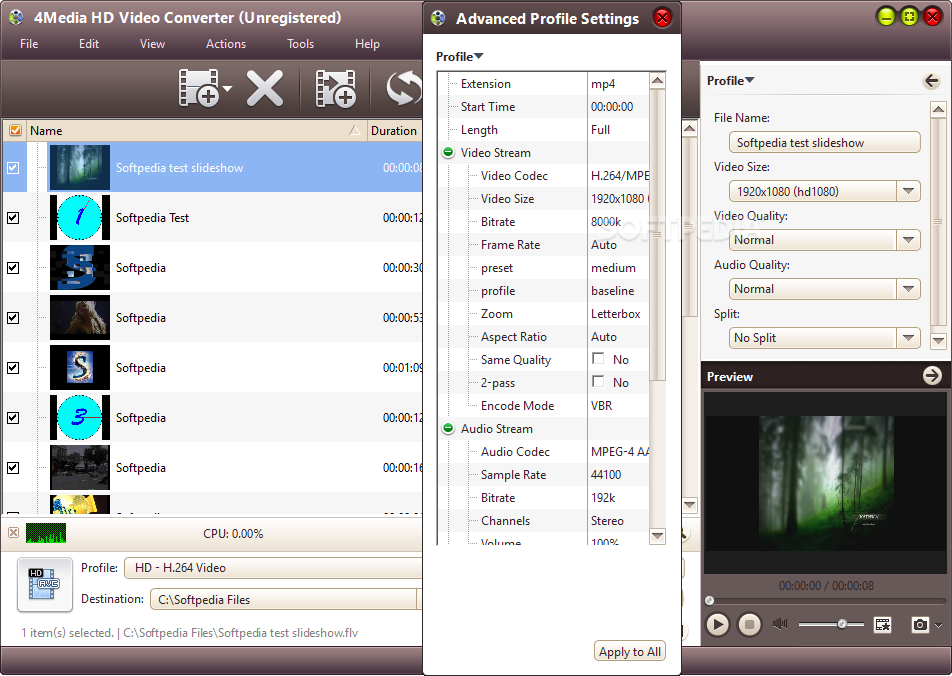This screenshot has height=676, width=952.
Task: Click the Video Codec H.264 value
Action: coord(619,176)
